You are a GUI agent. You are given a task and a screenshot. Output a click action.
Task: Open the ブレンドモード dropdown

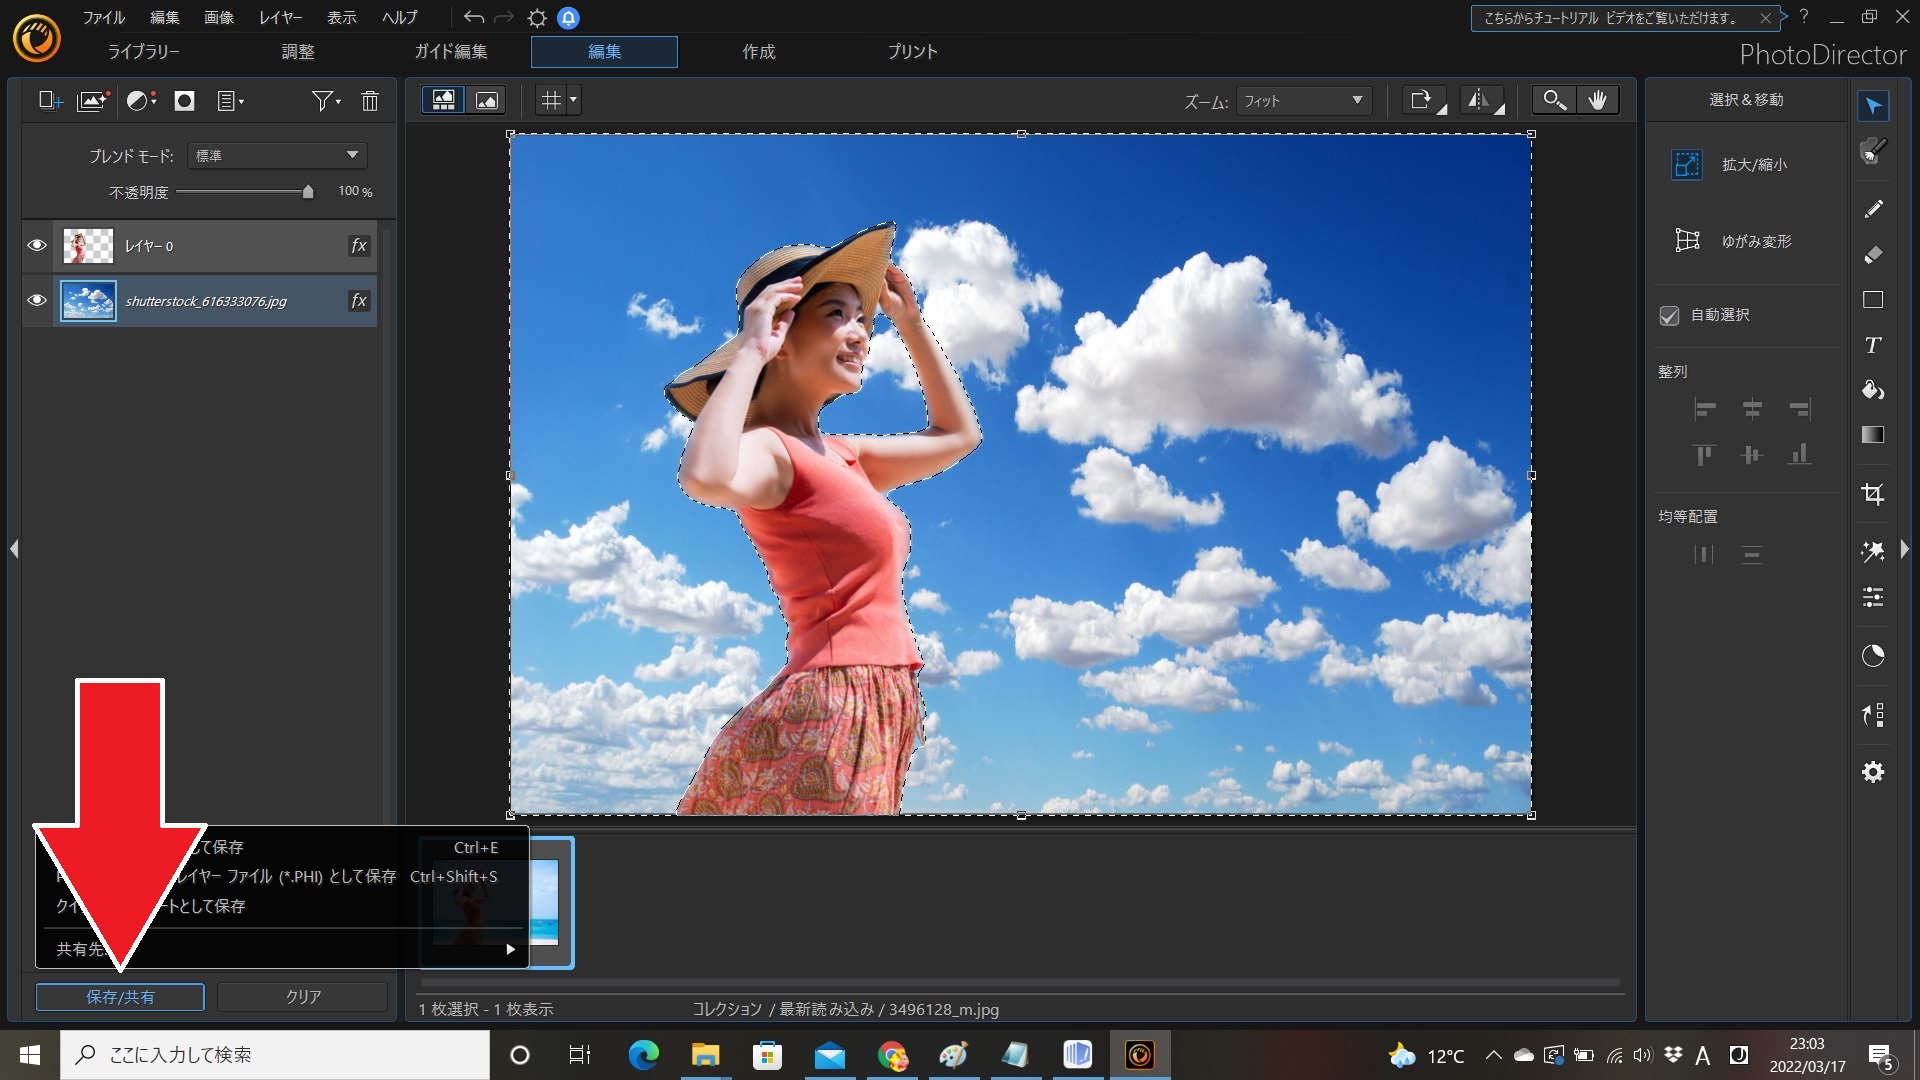coord(277,155)
